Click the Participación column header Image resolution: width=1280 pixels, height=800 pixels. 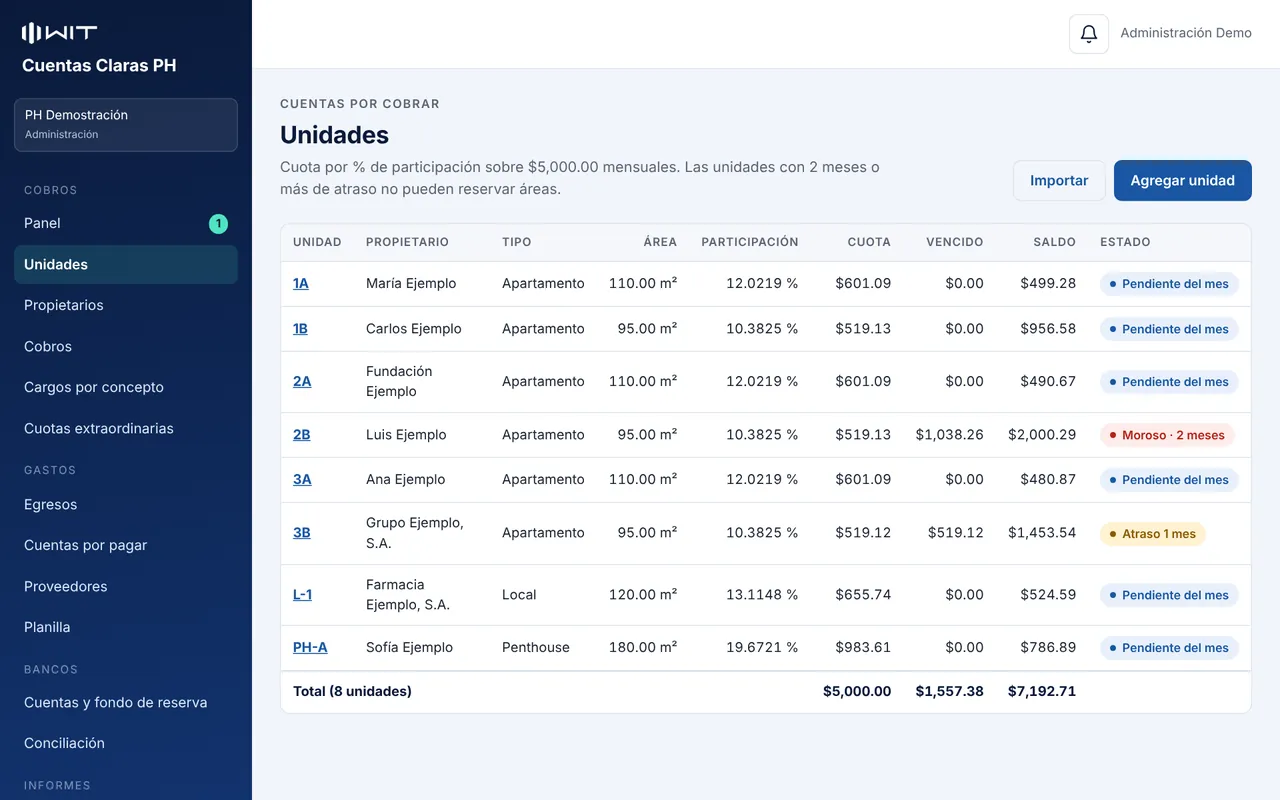(750, 242)
